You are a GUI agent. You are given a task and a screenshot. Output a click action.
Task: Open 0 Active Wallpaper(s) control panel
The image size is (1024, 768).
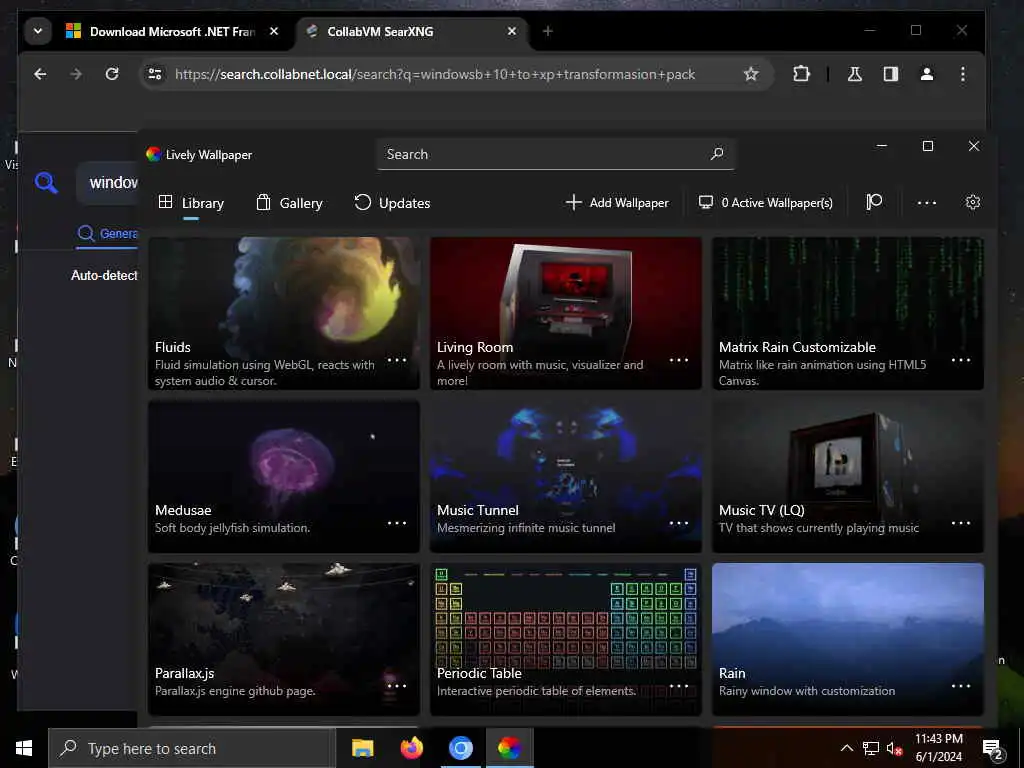[x=765, y=202]
